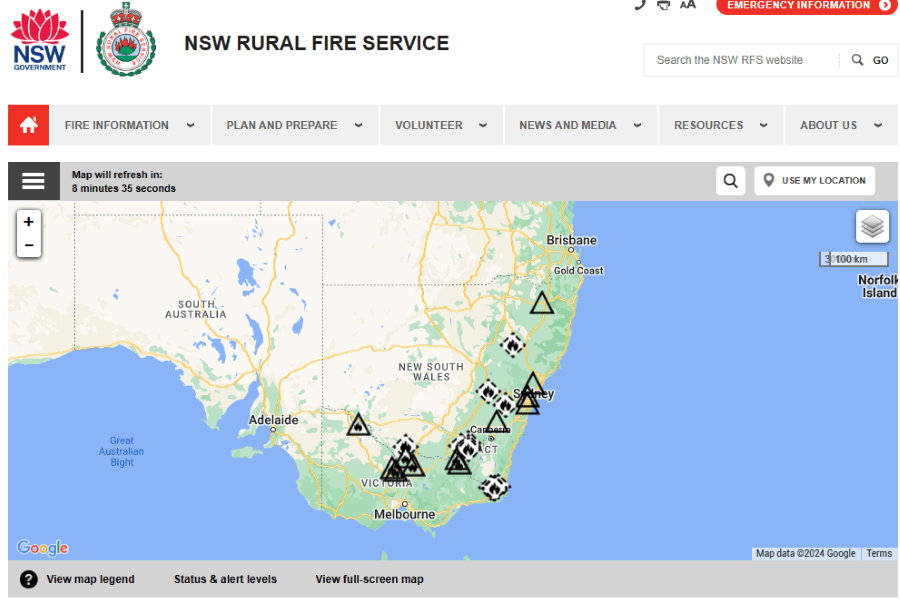Click the Google logo on map
The height and width of the screenshot is (600, 900).
[x=42, y=548]
